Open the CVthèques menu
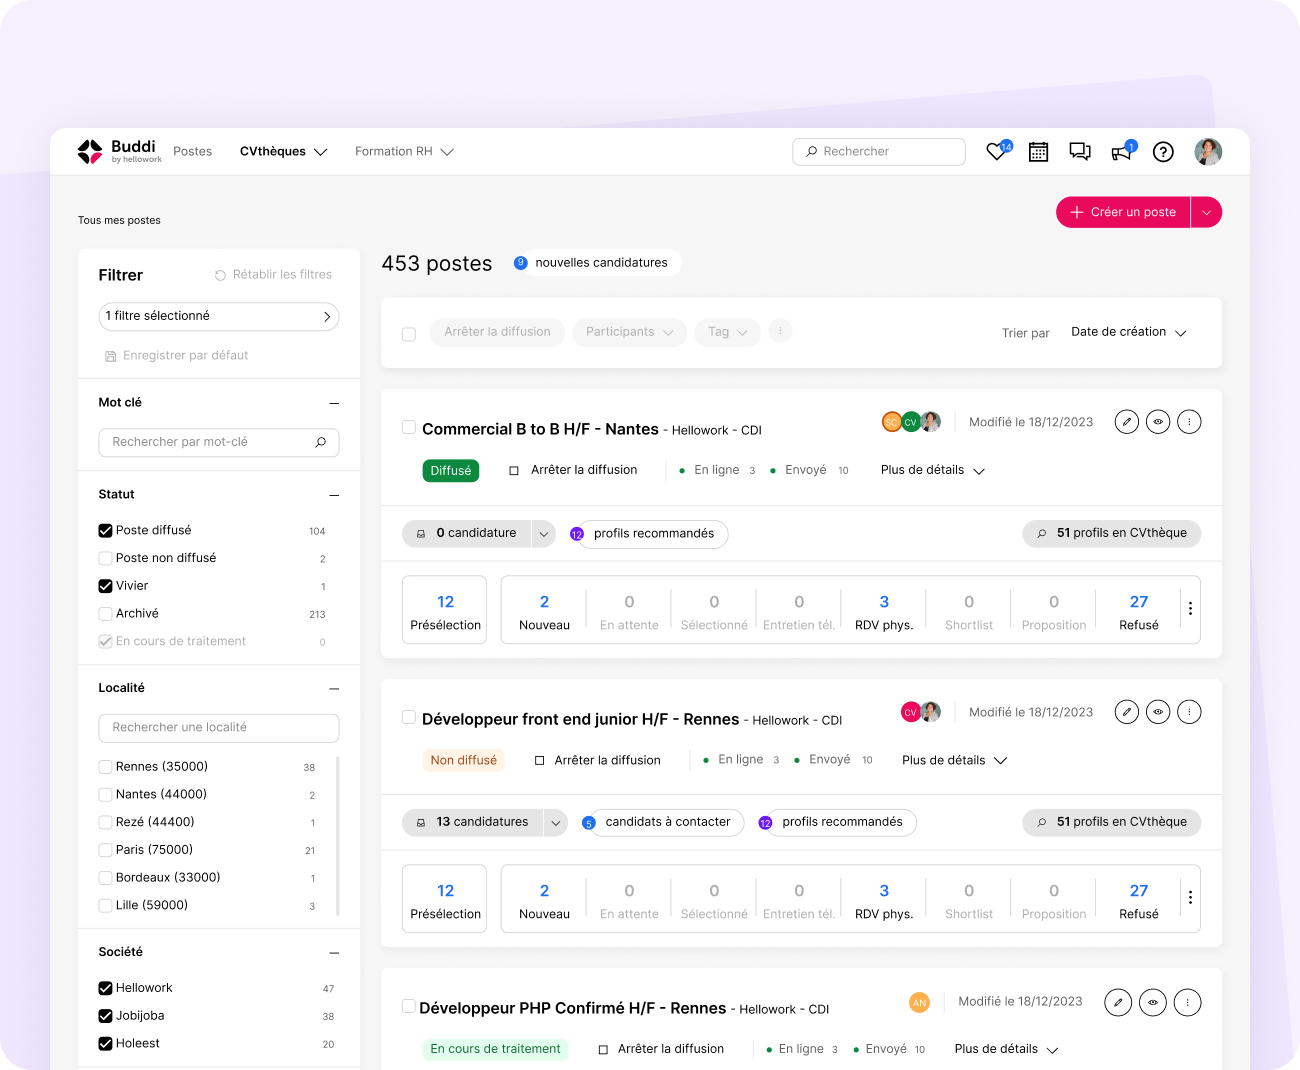The height and width of the screenshot is (1070, 1300). (283, 152)
